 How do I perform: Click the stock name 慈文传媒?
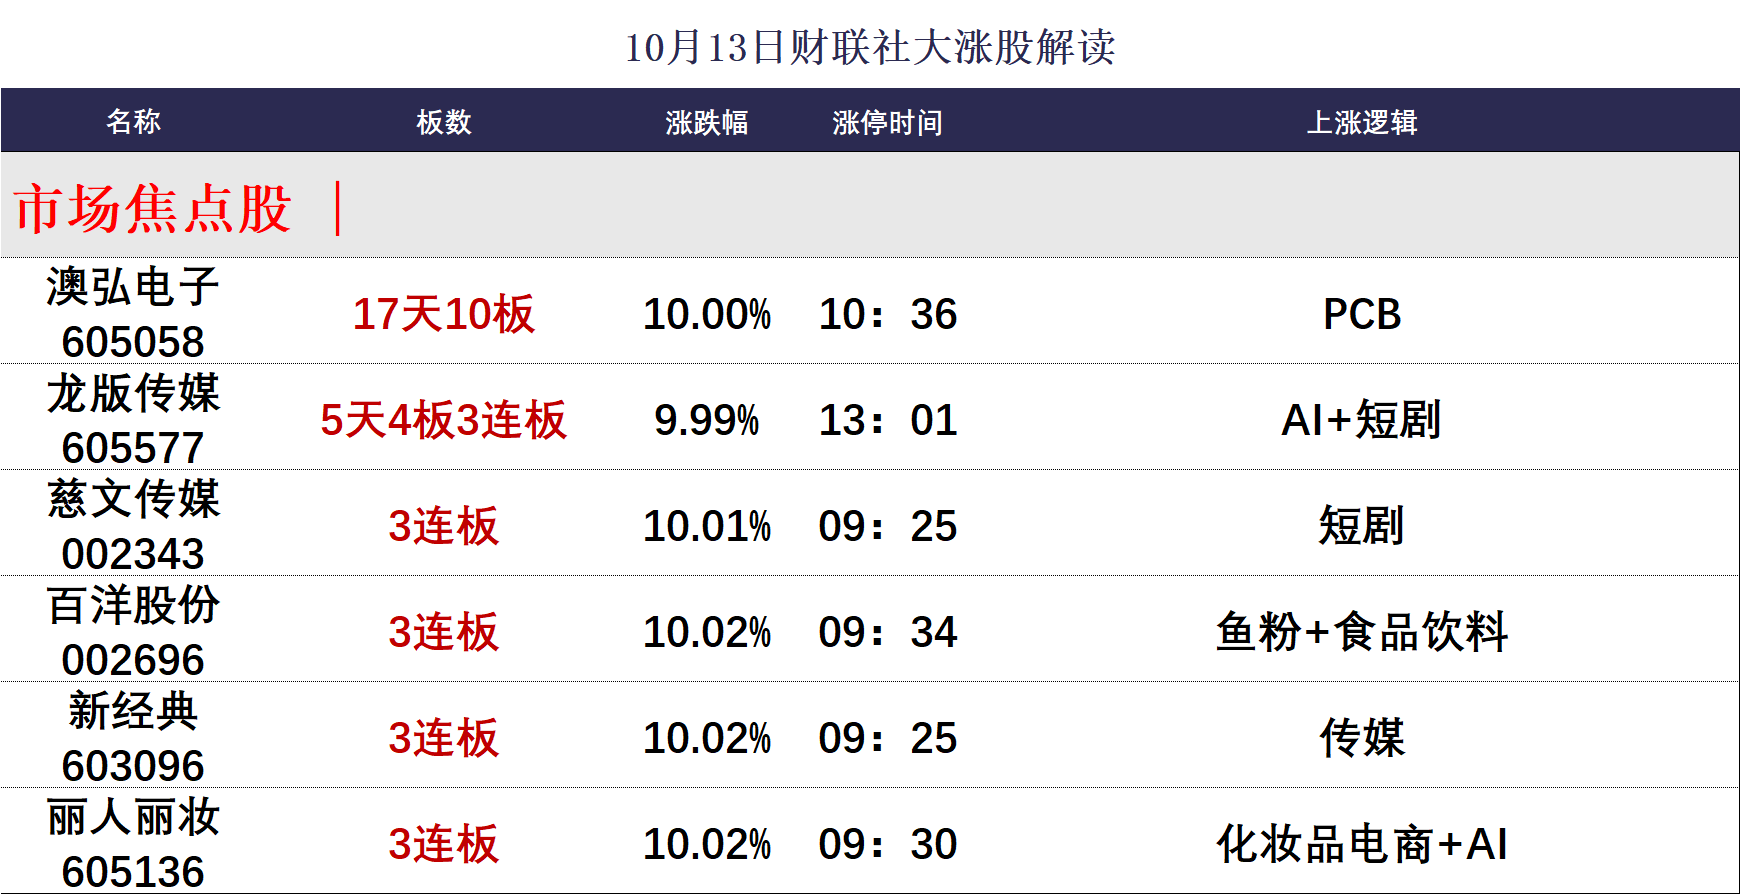[x=133, y=499]
